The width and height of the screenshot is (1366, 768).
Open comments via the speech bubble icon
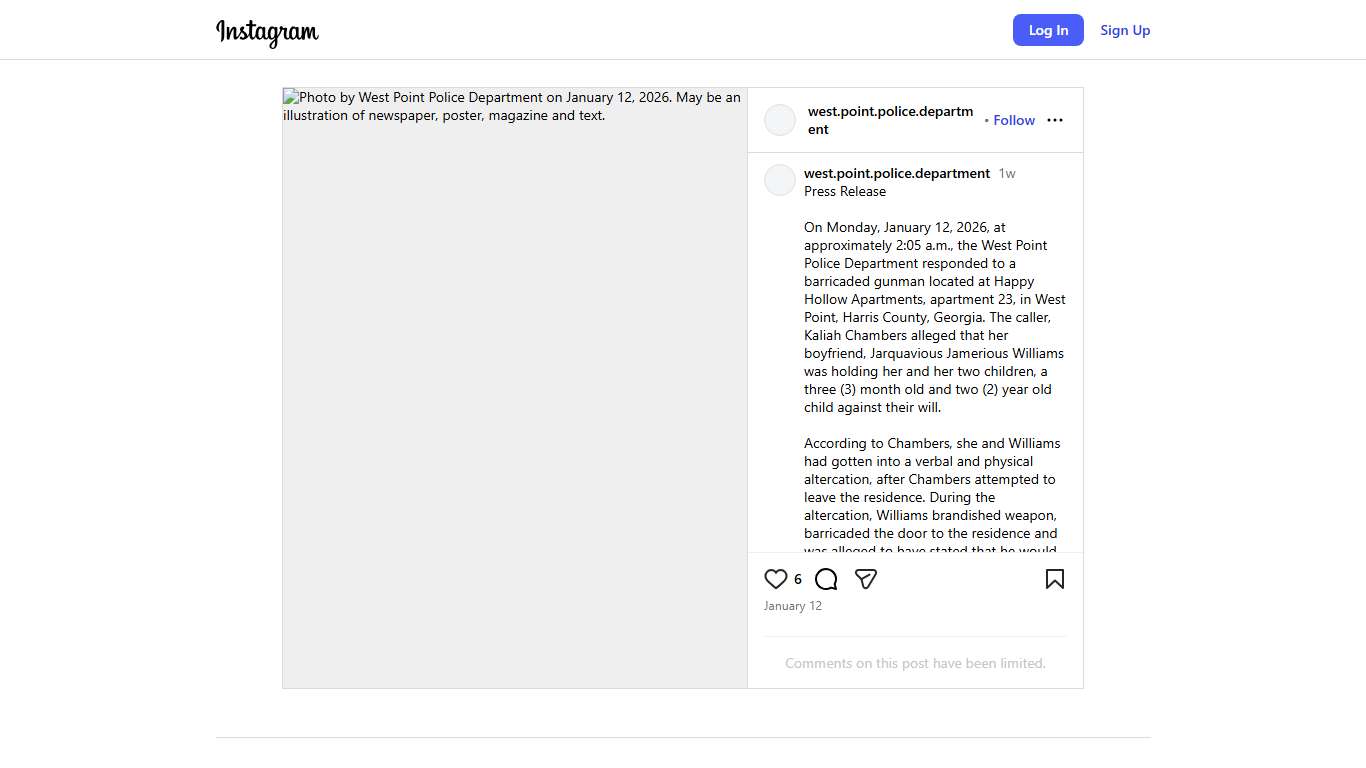pyautogui.click(x=826, y=579)
